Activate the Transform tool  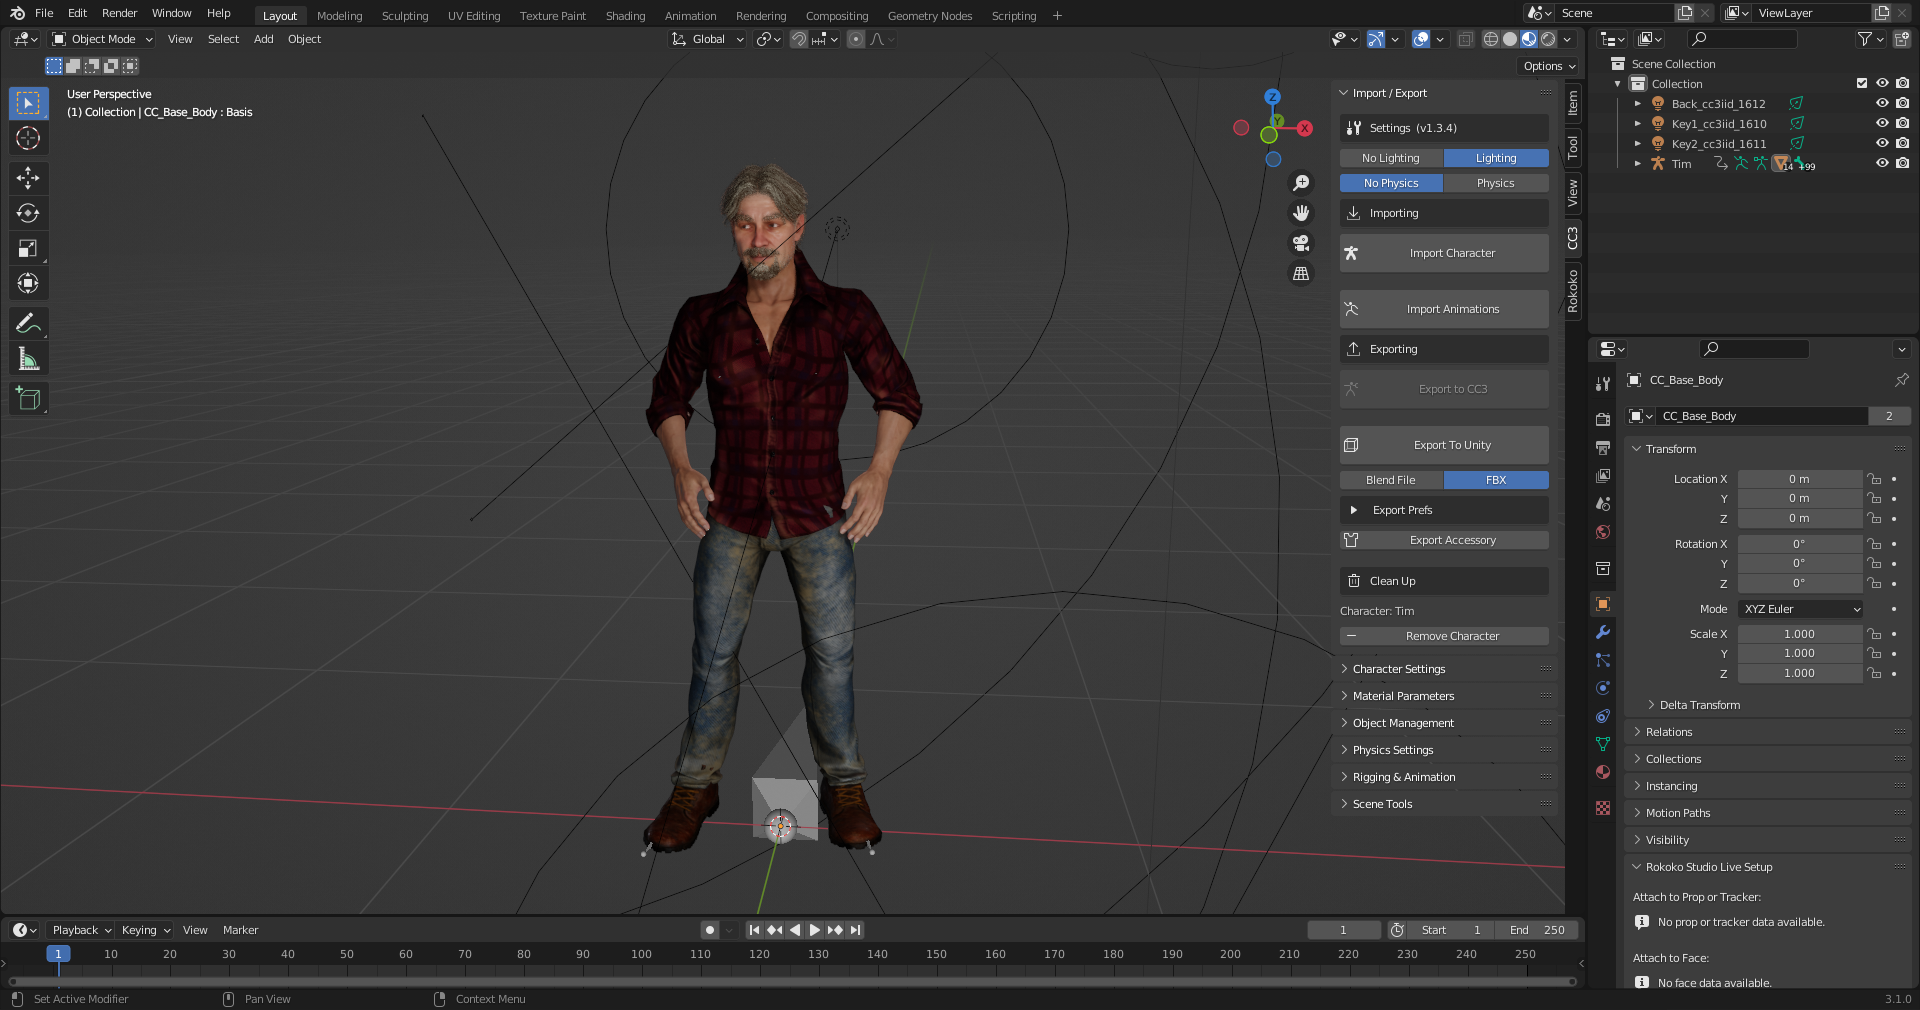tap(28, 283)
